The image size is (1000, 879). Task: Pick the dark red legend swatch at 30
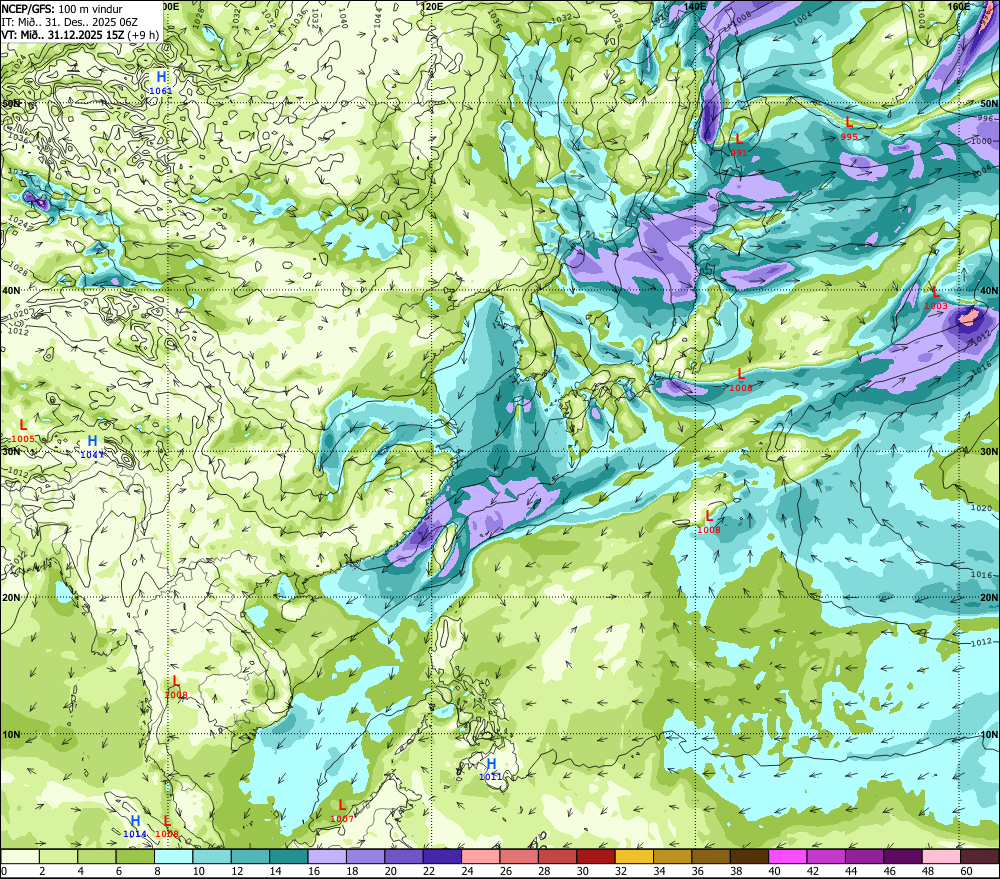pos(596,856)
